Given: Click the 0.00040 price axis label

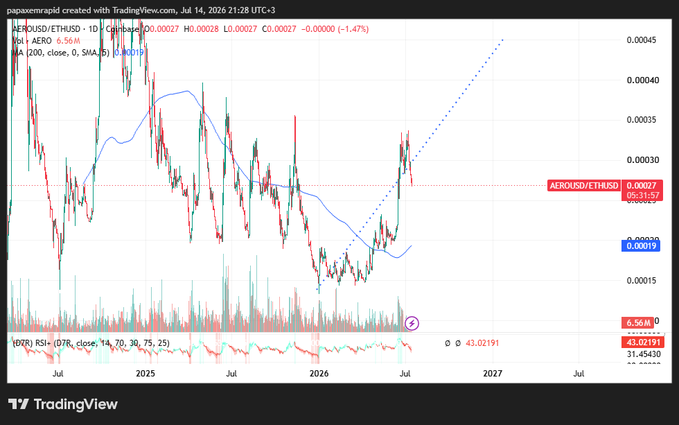Looking at the screenshot, I should click(643, 80).
